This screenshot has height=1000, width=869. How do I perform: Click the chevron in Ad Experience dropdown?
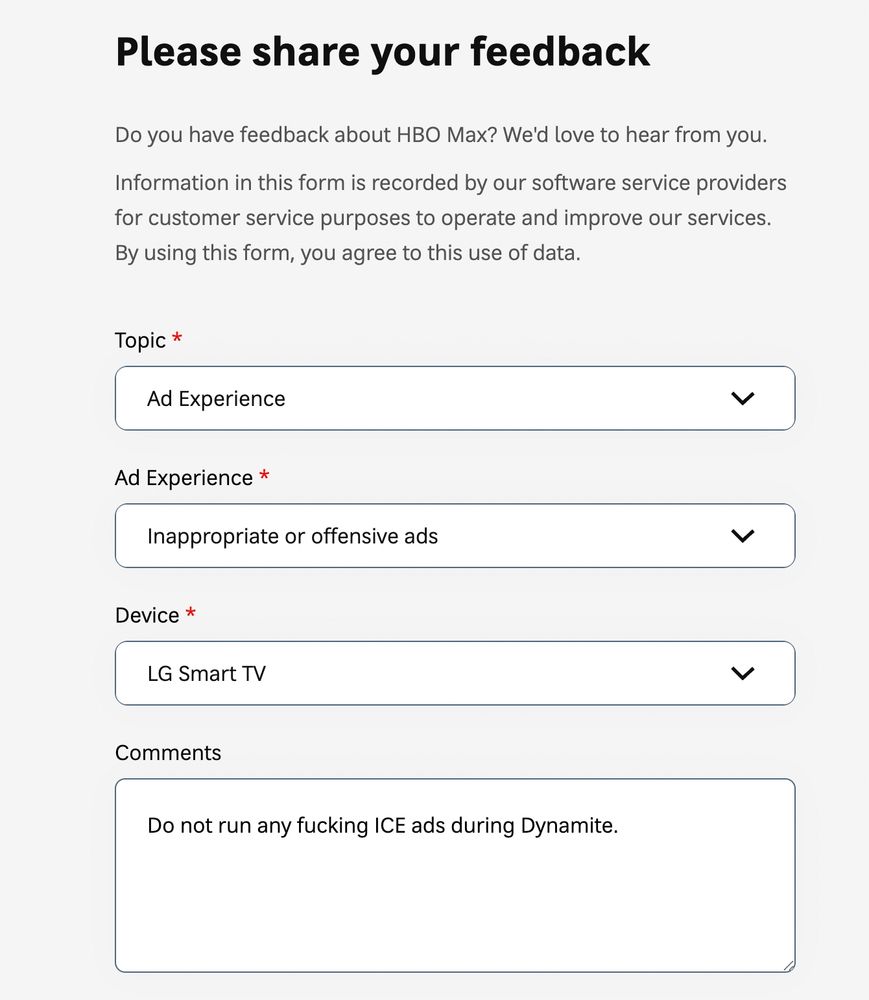(742, 536)
